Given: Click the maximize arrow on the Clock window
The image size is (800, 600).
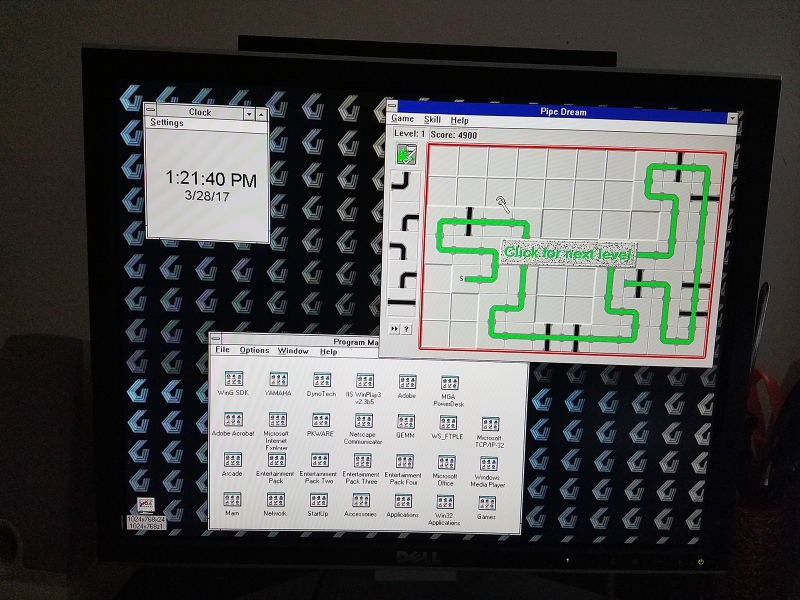Looking at the screenshot, I should (x=261, y=115).
